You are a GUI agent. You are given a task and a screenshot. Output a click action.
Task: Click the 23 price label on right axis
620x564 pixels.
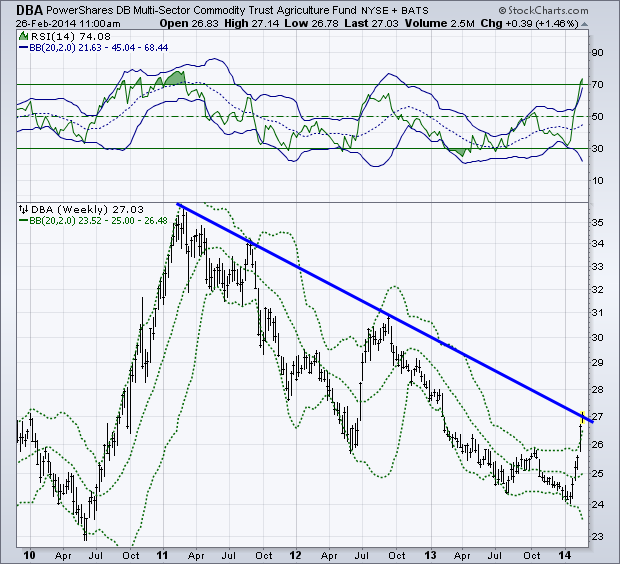600,537
